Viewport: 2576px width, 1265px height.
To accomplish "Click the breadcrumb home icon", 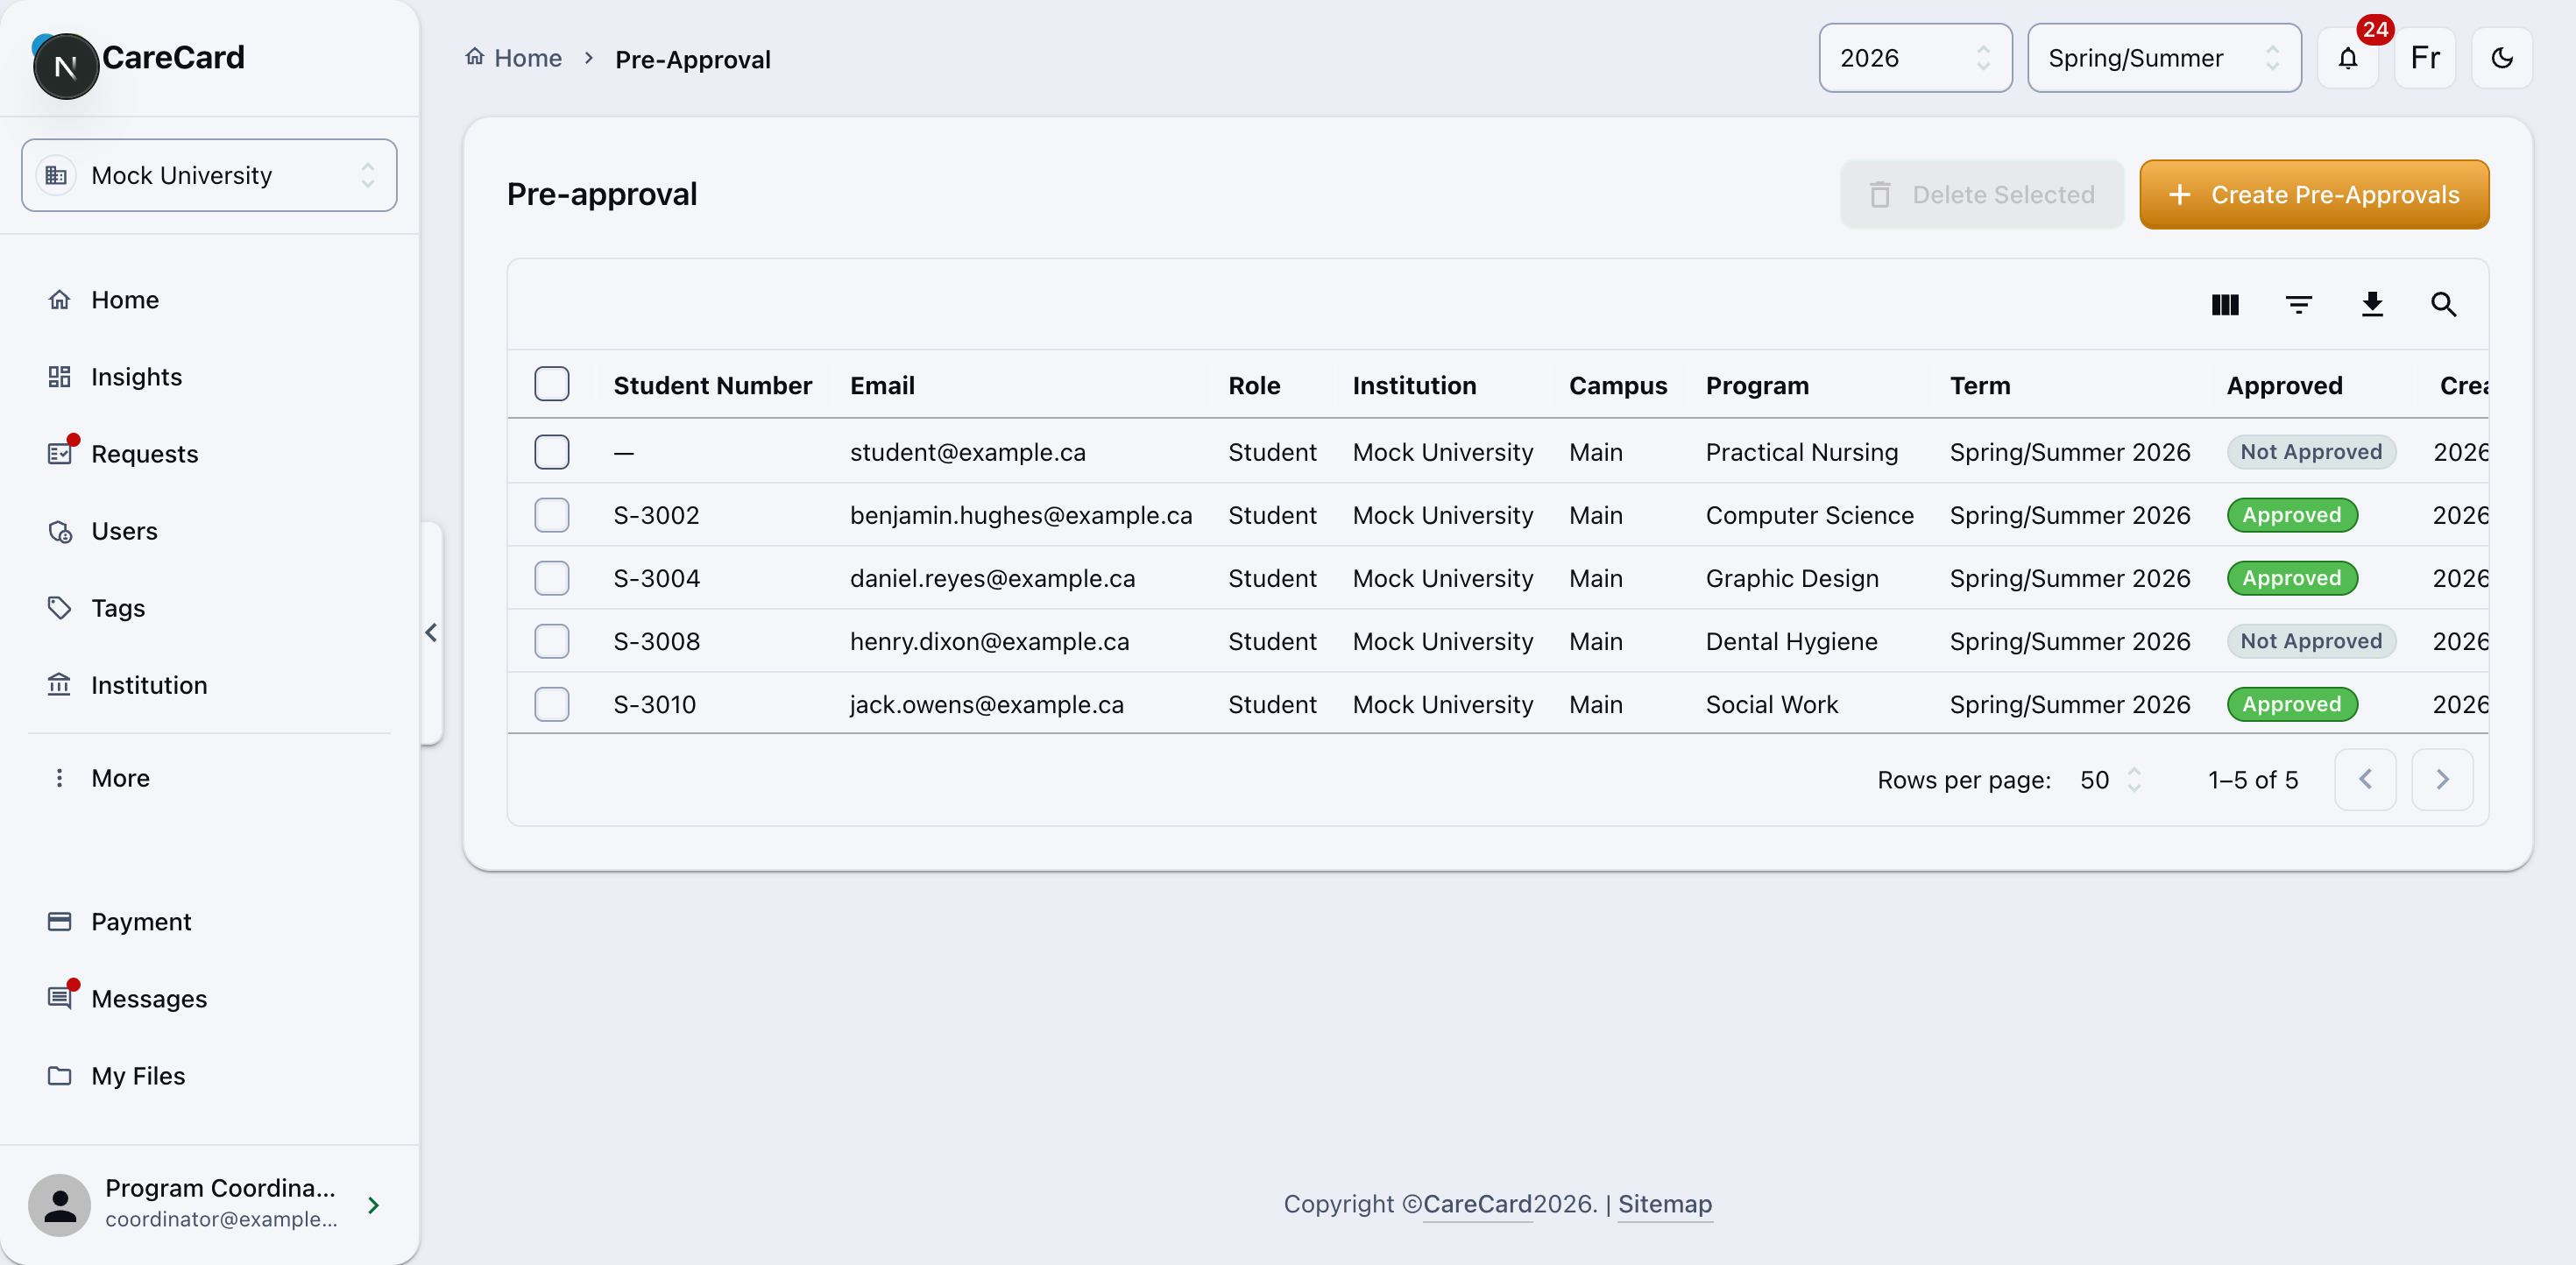I will (475, 57).
